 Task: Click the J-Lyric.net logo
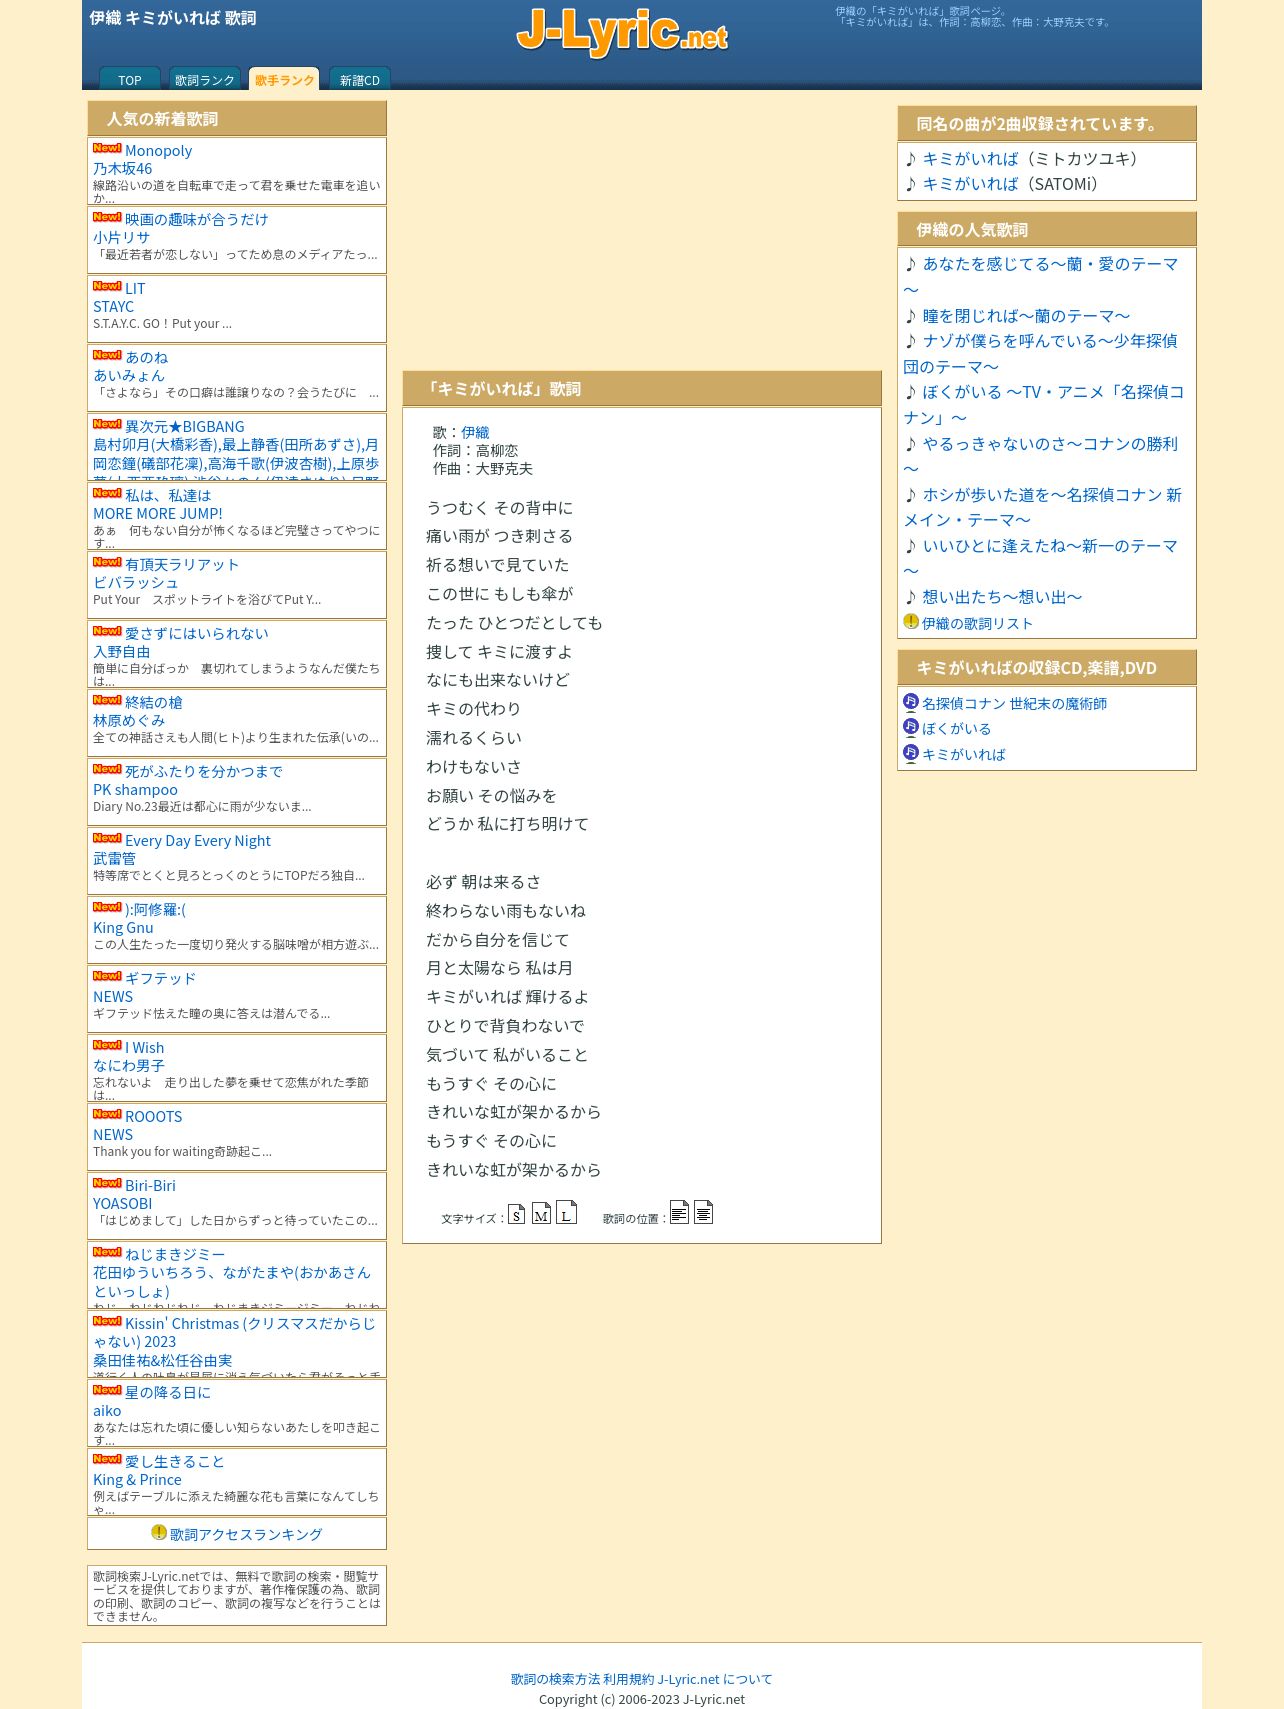622,31
